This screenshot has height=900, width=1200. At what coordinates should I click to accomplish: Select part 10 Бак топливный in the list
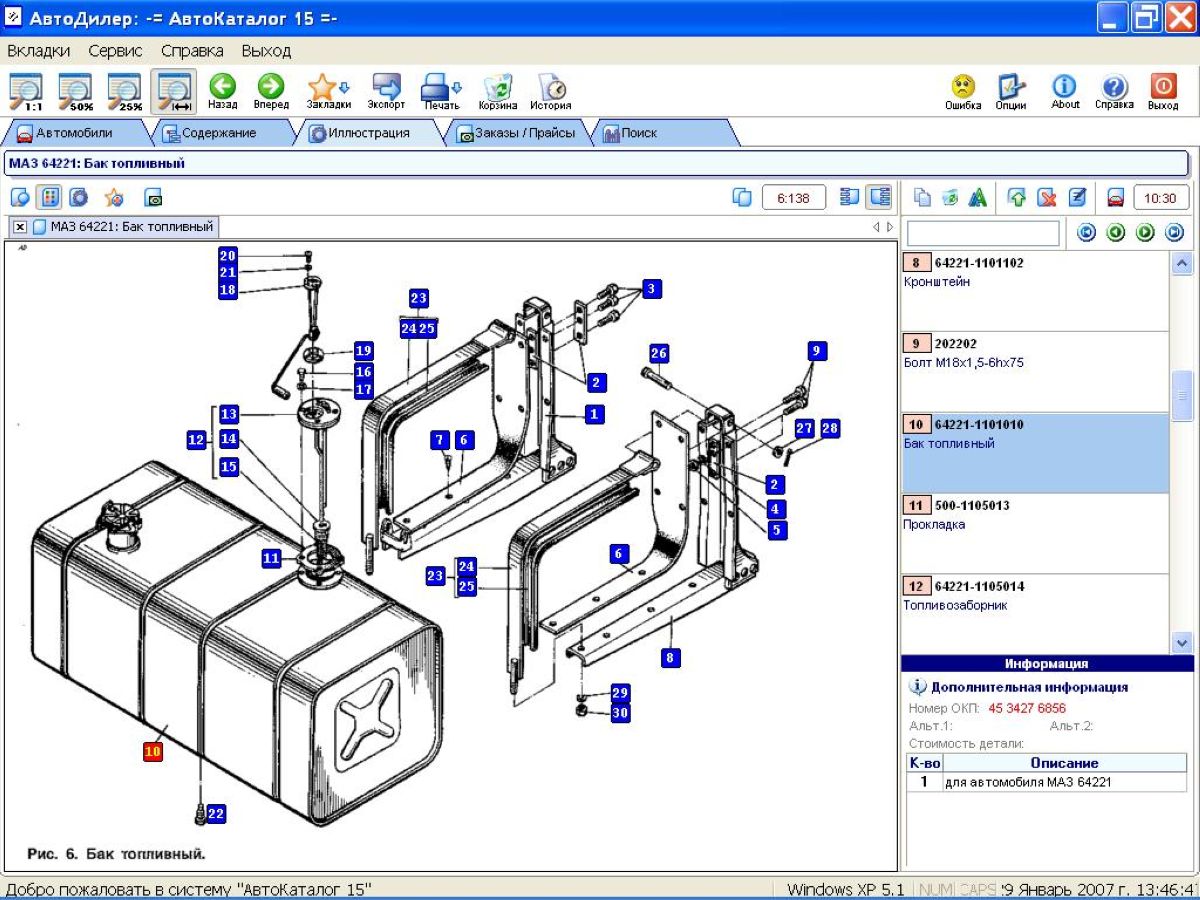(1034, 453)
